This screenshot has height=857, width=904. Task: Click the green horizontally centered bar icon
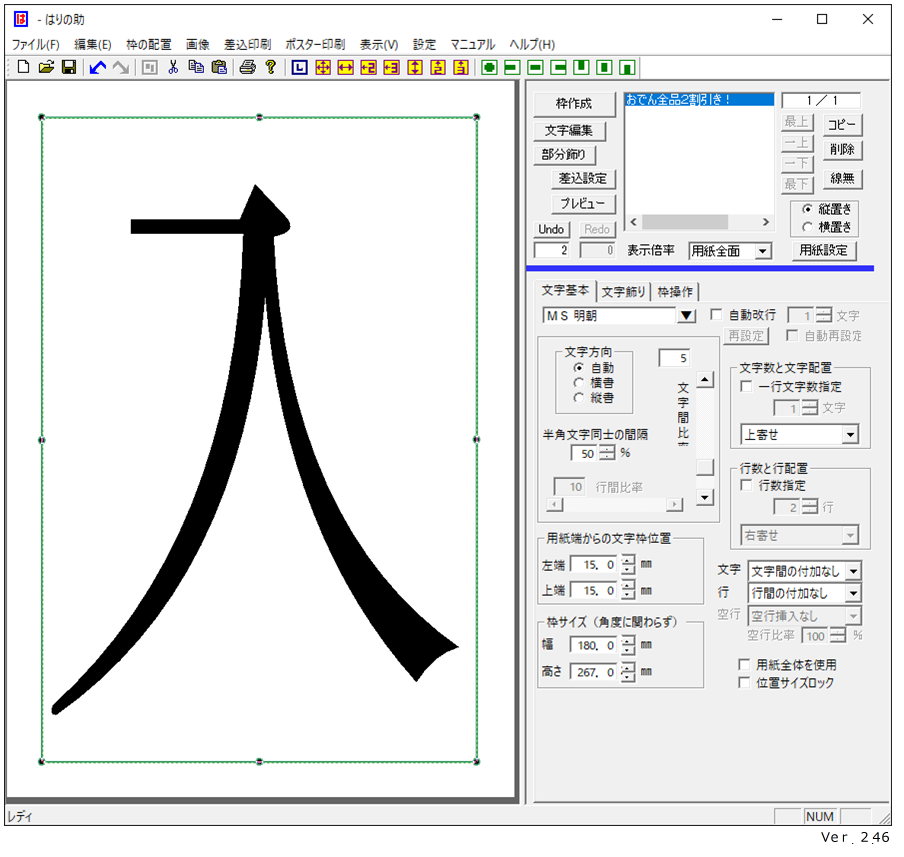[x=535, y=67]
